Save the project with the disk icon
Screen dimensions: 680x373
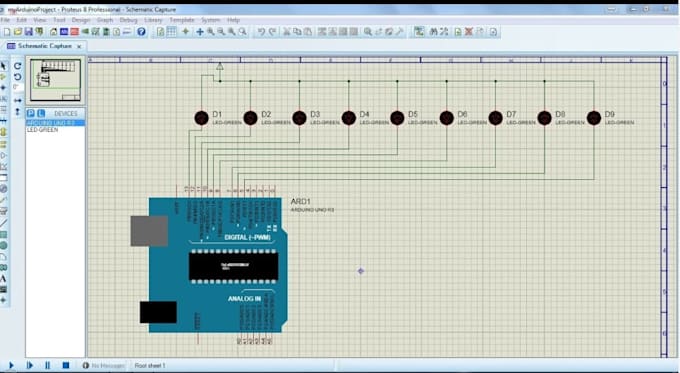29,32
